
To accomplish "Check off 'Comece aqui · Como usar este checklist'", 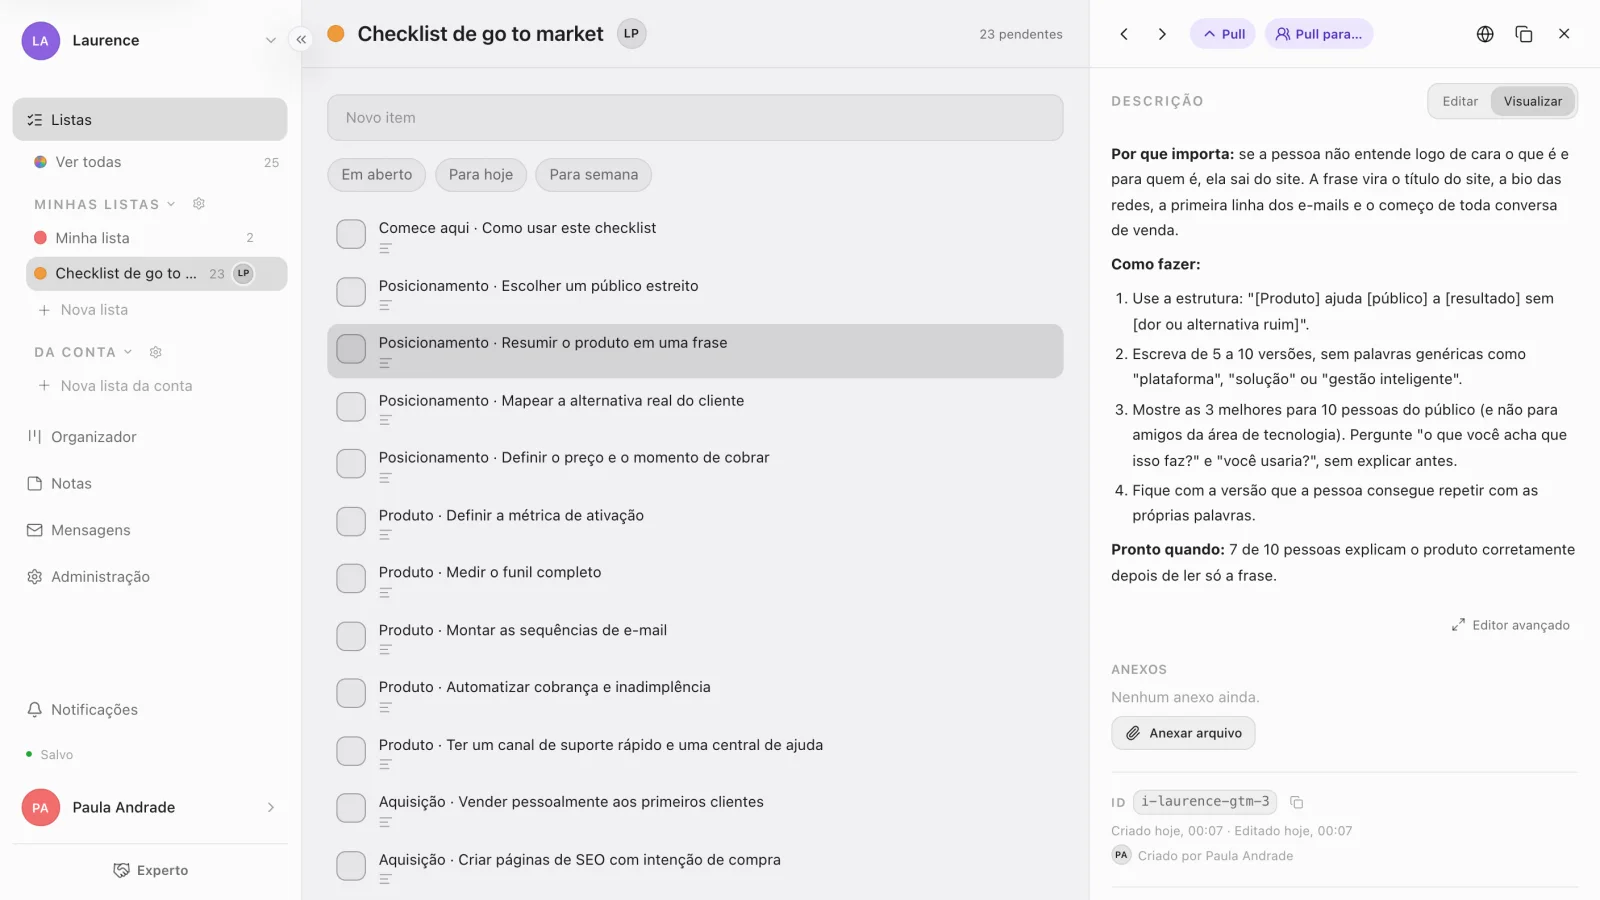I will point(351,234).
